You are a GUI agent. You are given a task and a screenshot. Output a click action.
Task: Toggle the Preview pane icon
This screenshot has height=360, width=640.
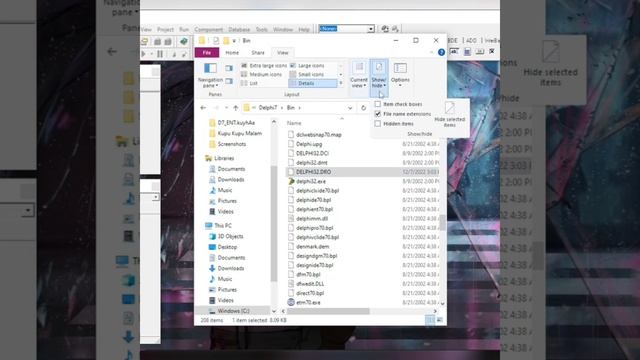(x=229, y=68)
